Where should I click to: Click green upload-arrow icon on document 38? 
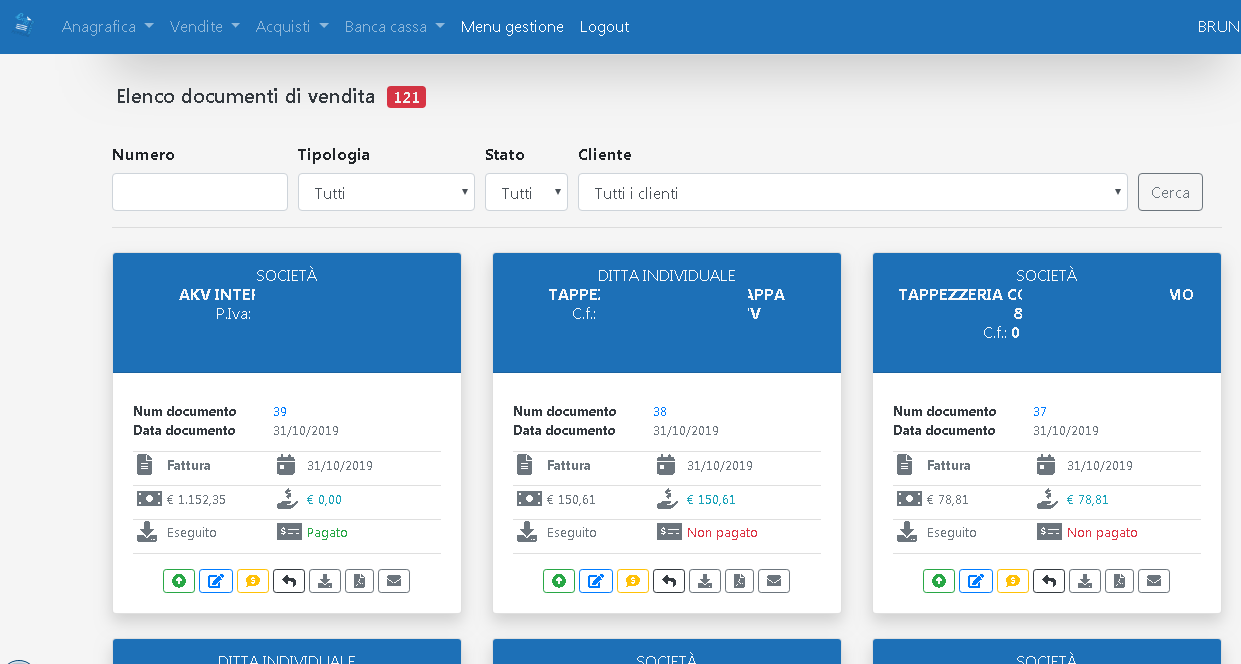pos(559,581)
